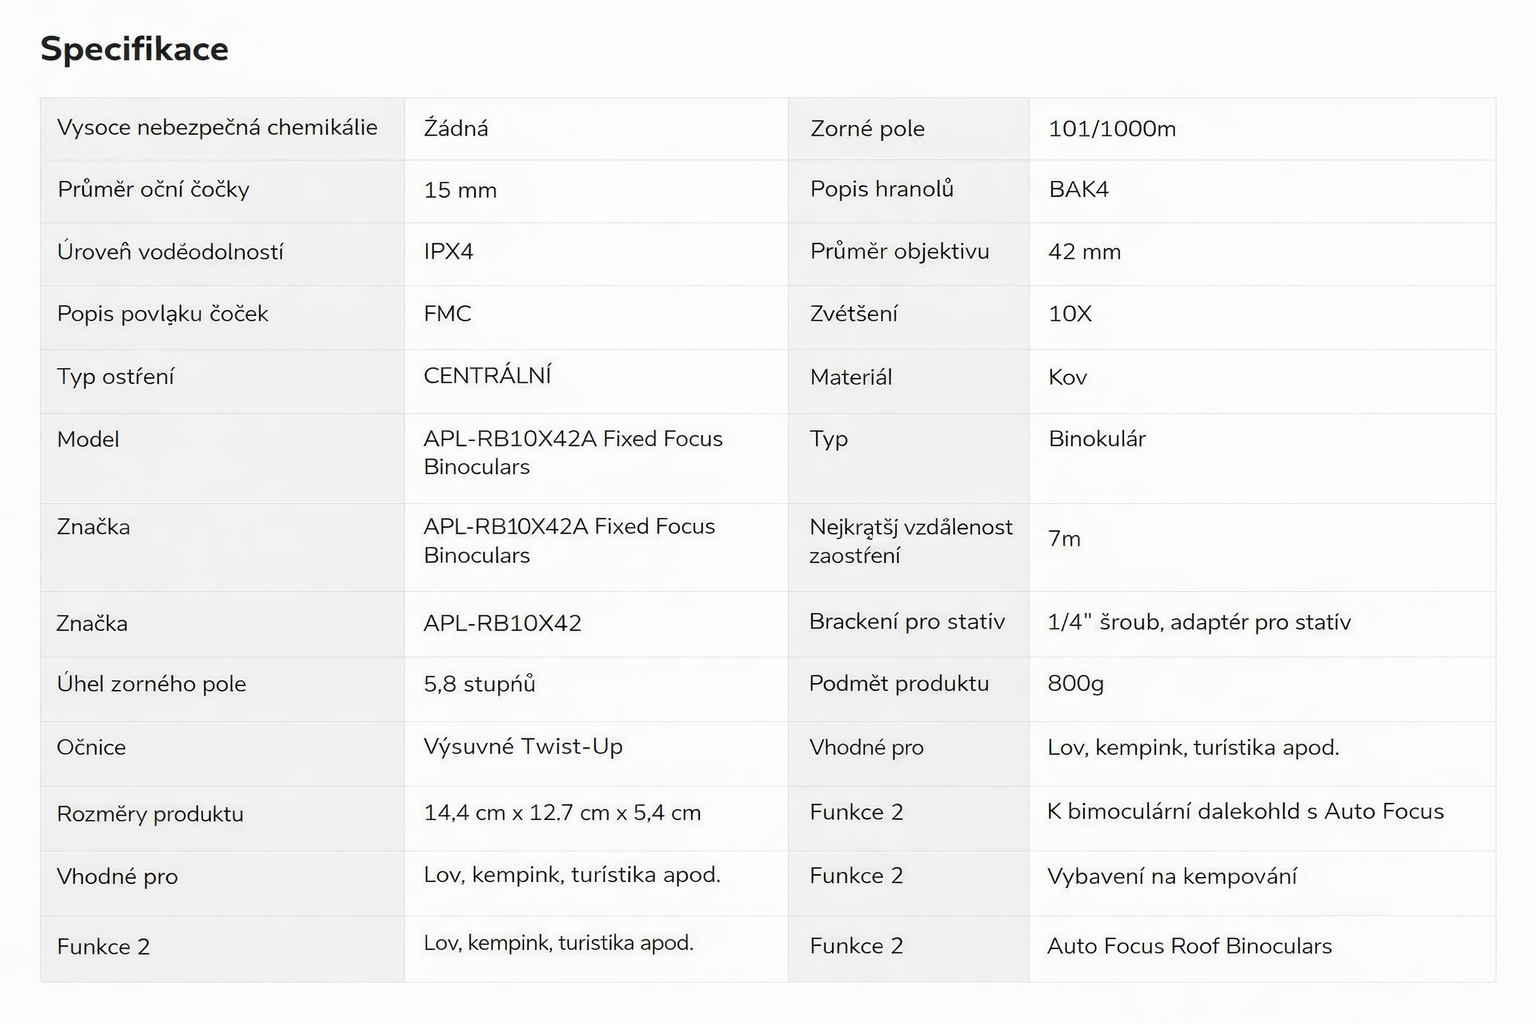
Task: Select the 'IPX4' waterproof level value
Action: pyautogui.click(x=448, y=252)
